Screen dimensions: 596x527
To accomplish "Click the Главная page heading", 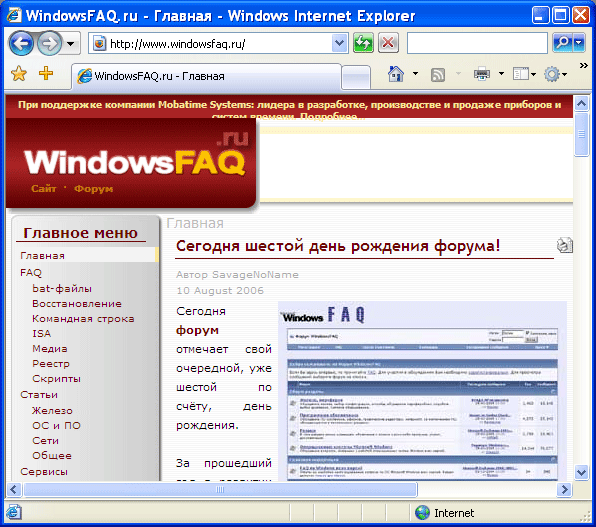I will pos(195,223).
